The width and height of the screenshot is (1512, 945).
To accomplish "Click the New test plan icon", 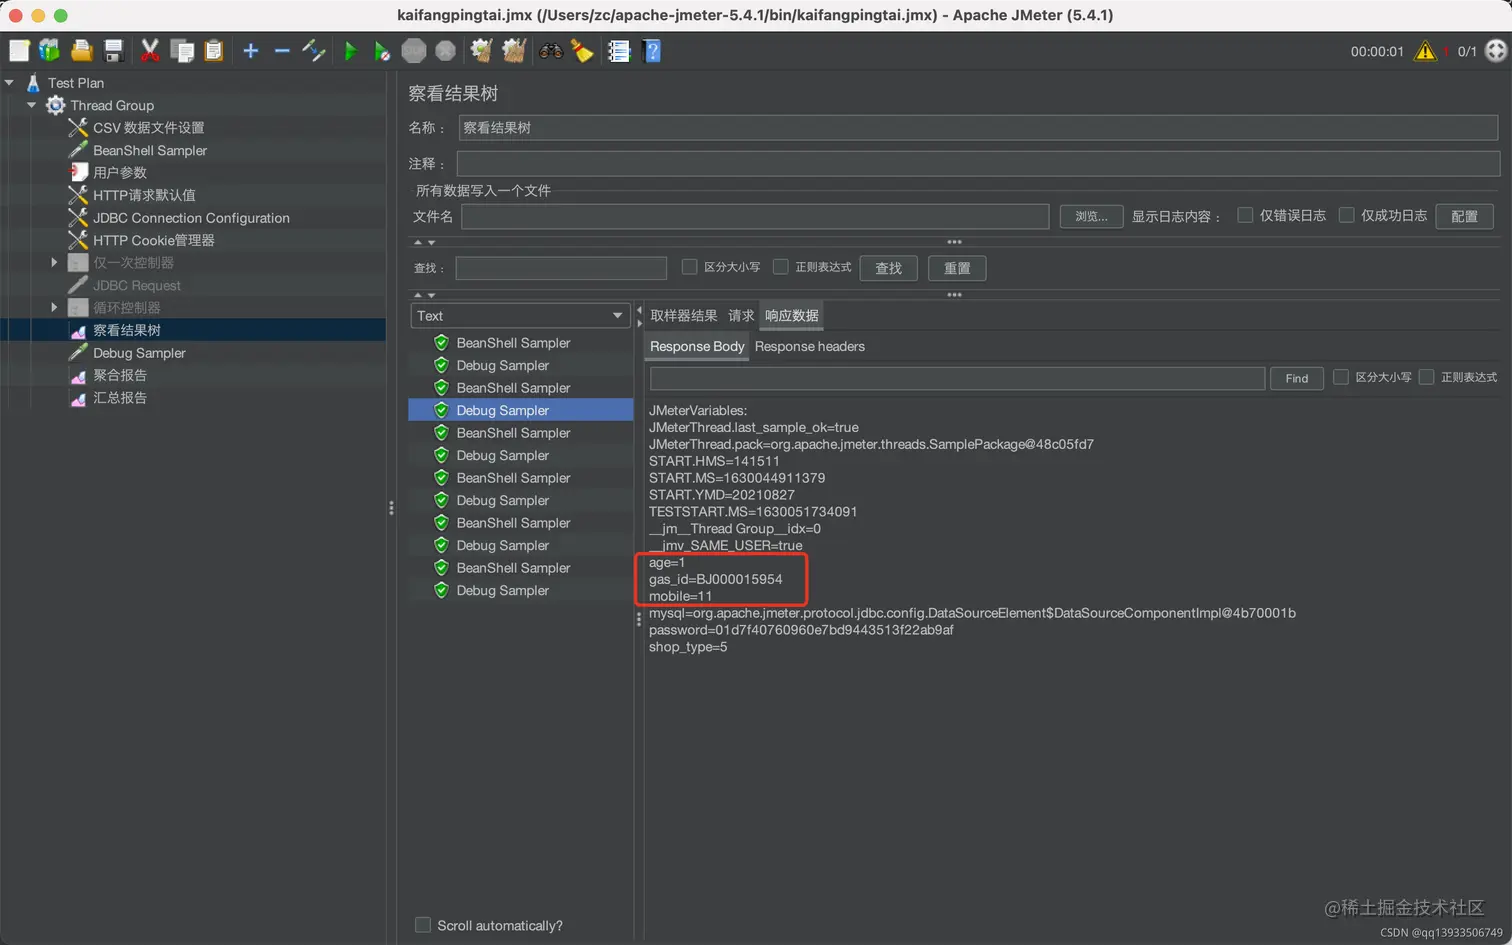I will [x=19, y=50].
